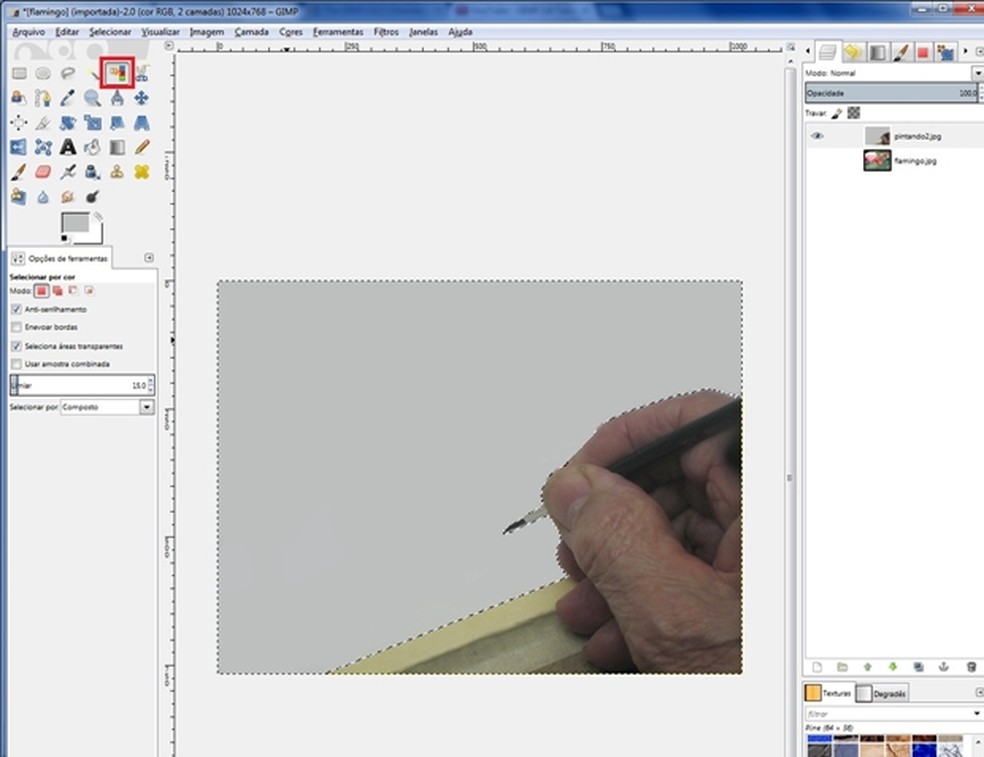Select the Rotate tool
The height and width of the screenshot is (757, 984).
(x=68, y=122)
